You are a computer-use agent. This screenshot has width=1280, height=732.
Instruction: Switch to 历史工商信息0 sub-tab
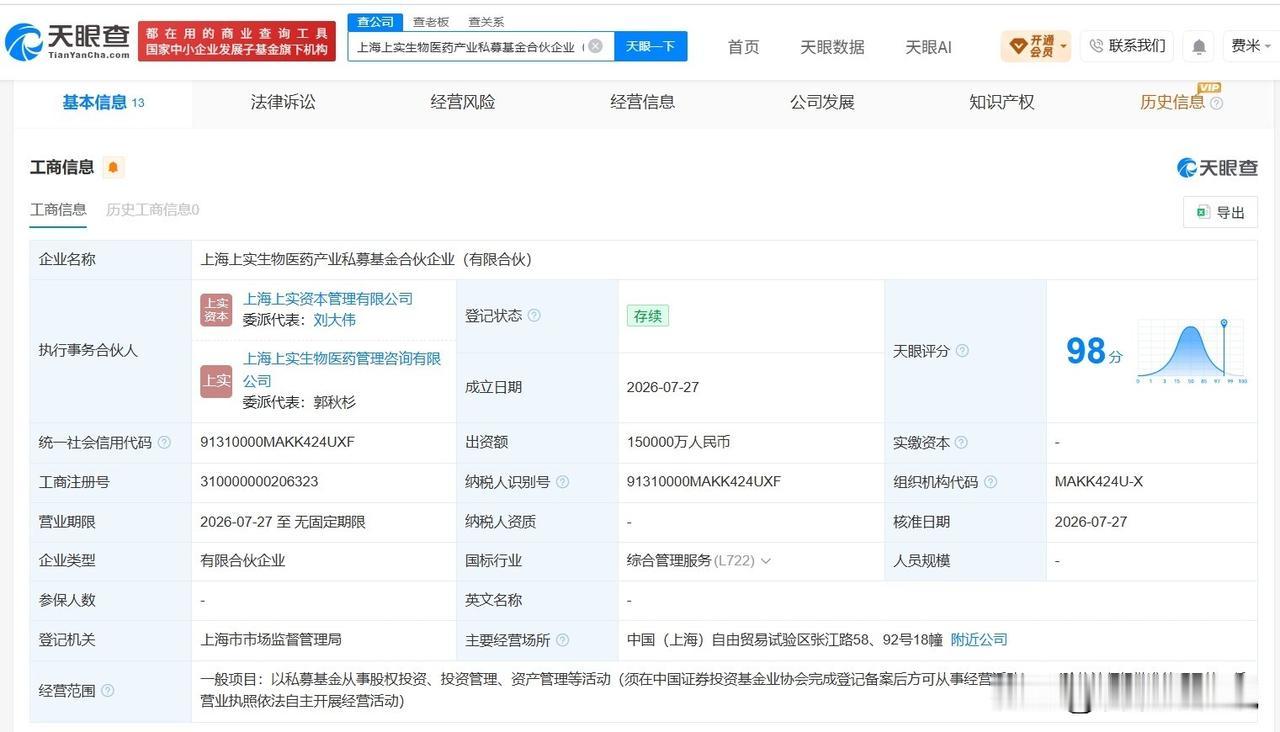tap(153, 210)
